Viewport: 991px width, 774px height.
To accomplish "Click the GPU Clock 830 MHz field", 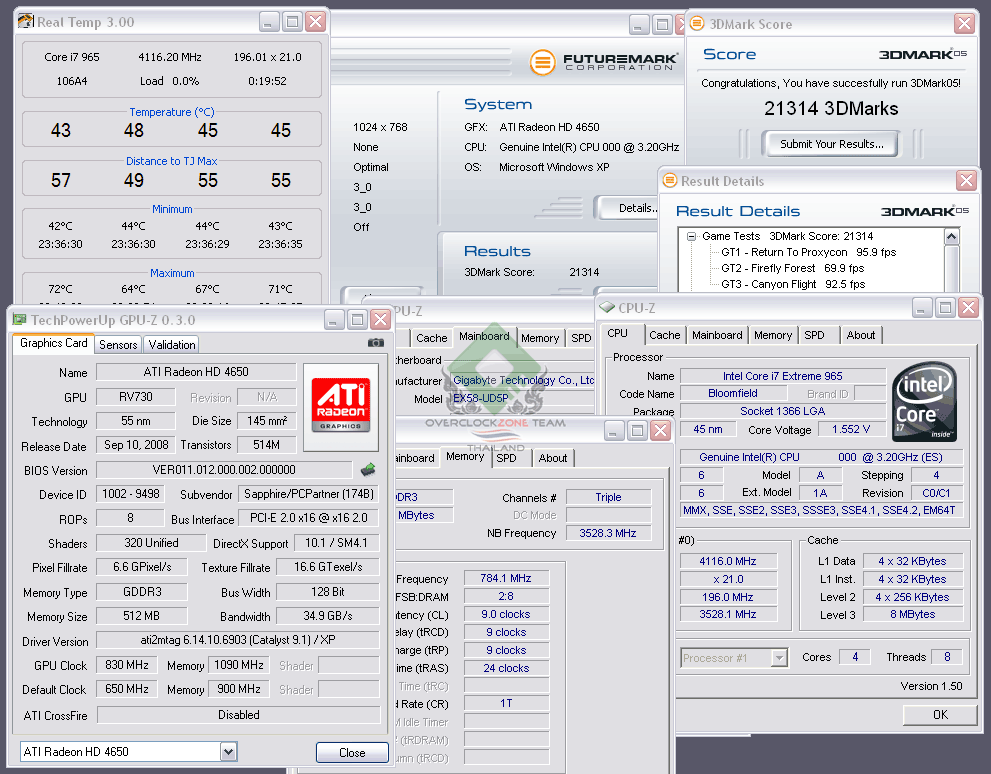I will [x=127, y=665].
